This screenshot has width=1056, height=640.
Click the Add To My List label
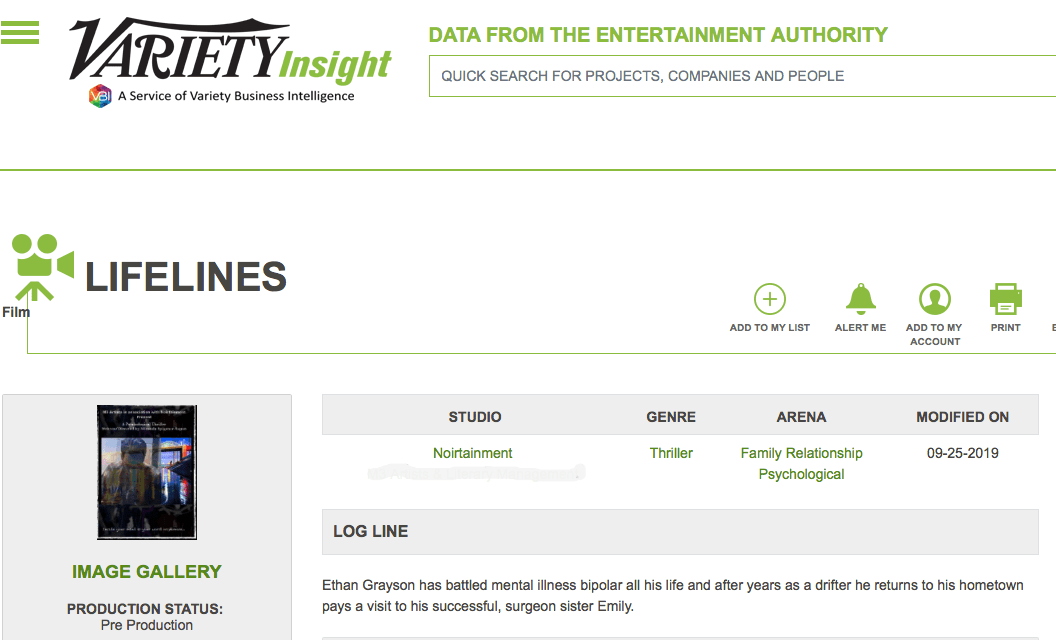point(769,328)
